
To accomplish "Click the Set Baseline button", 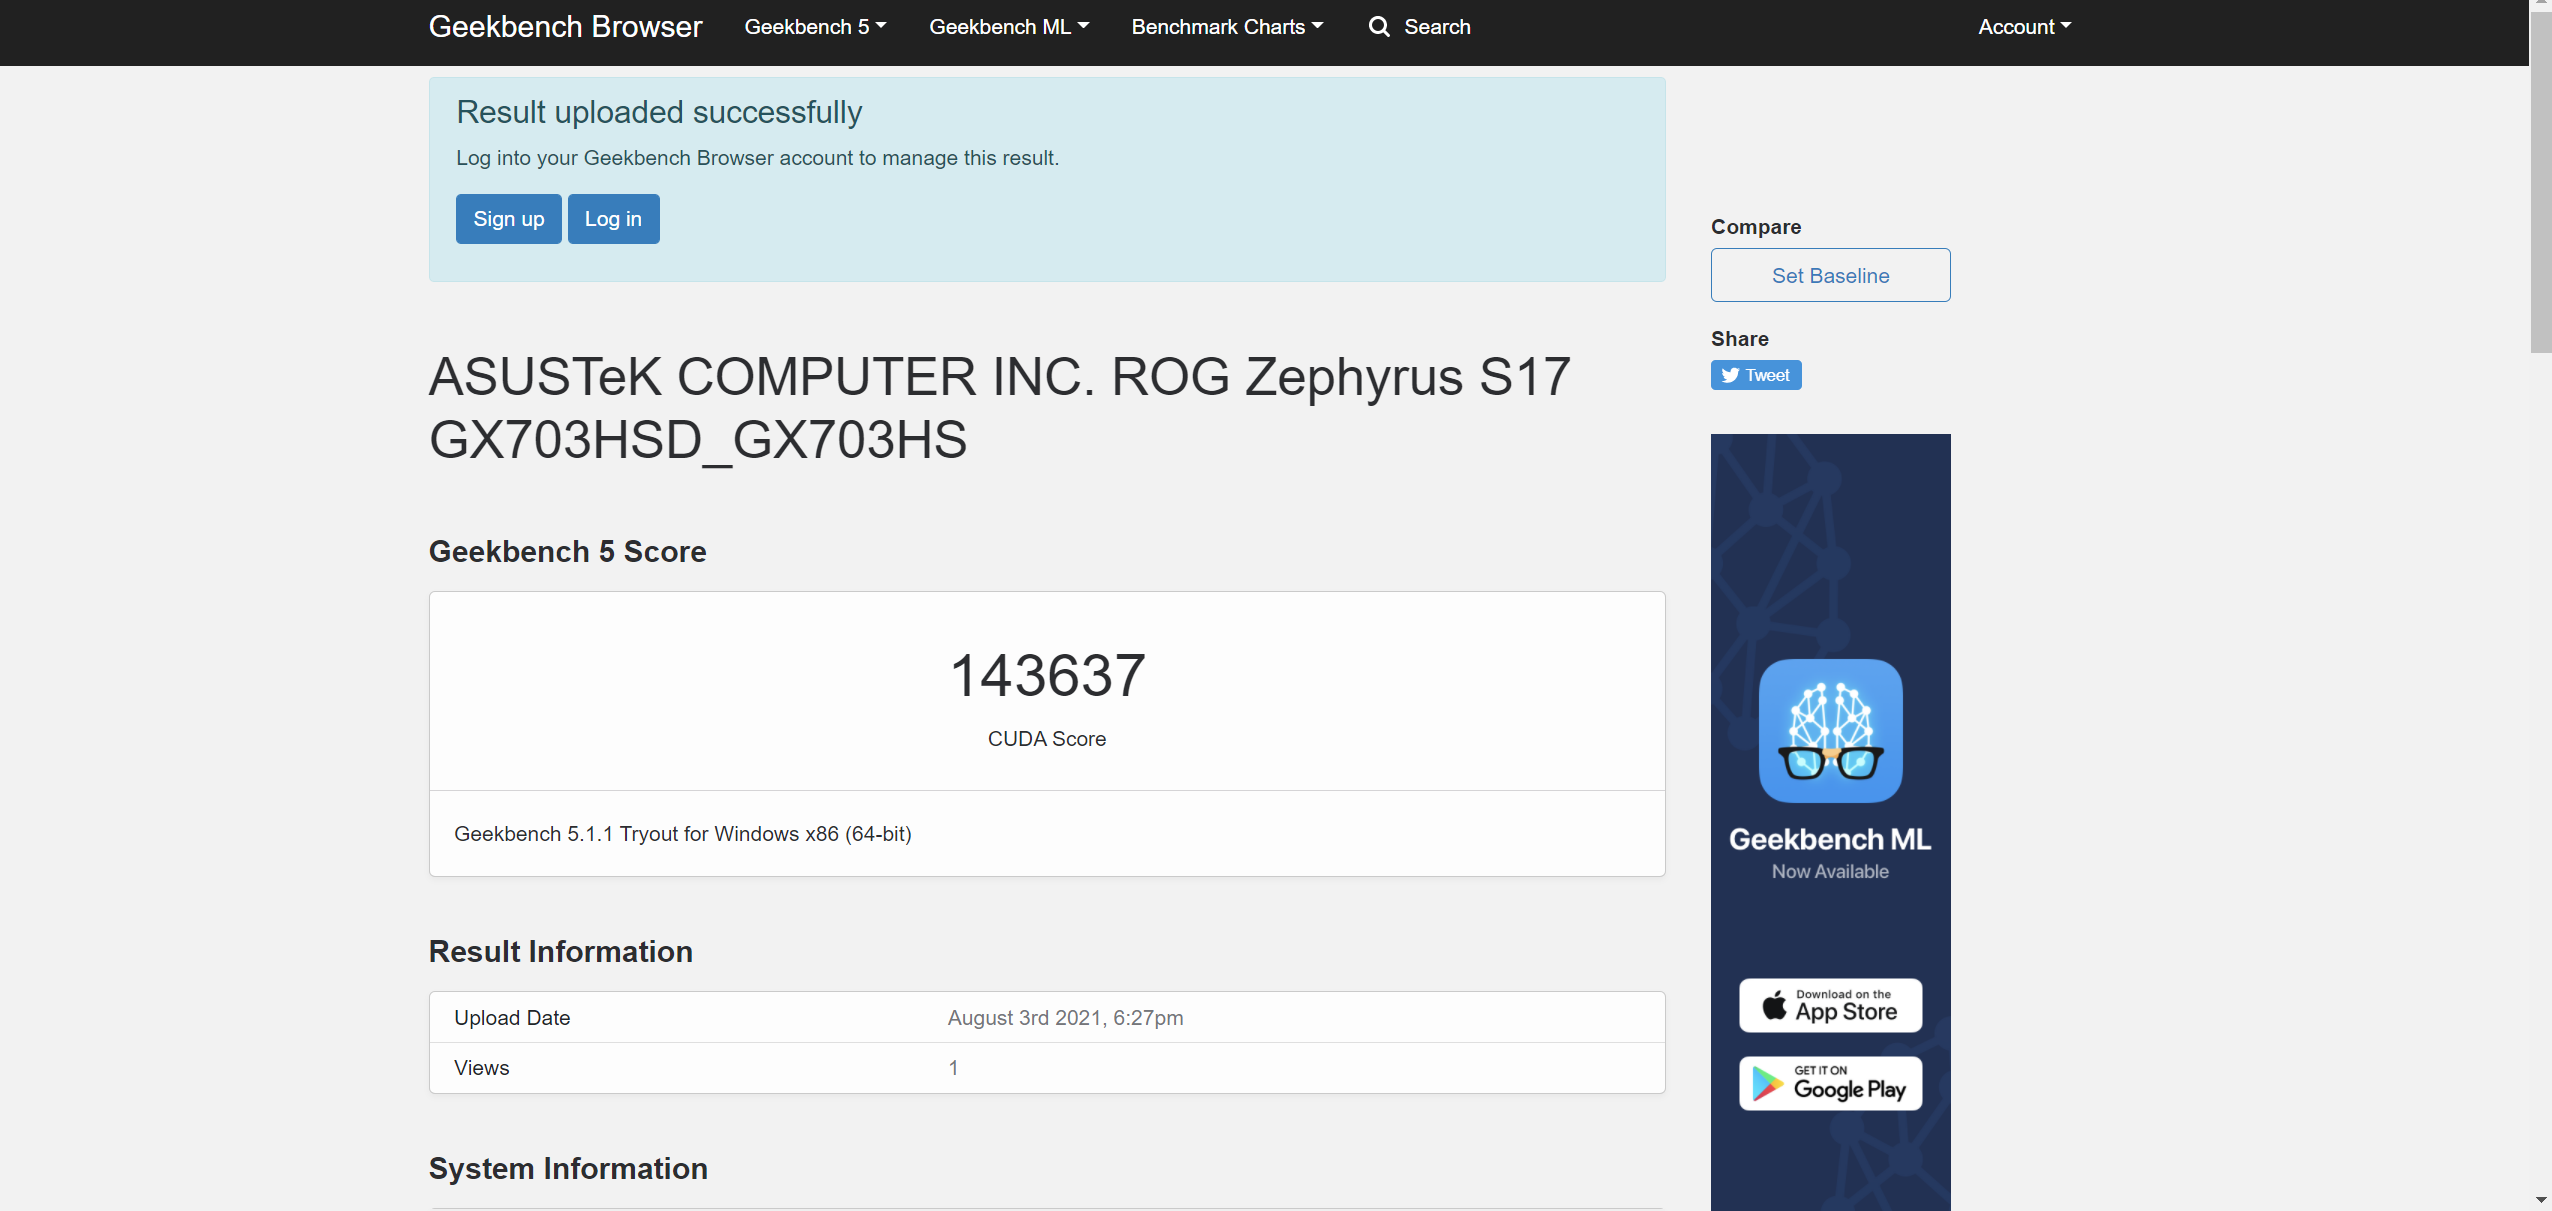I will pyautogui.click(x=1830, y=275).
